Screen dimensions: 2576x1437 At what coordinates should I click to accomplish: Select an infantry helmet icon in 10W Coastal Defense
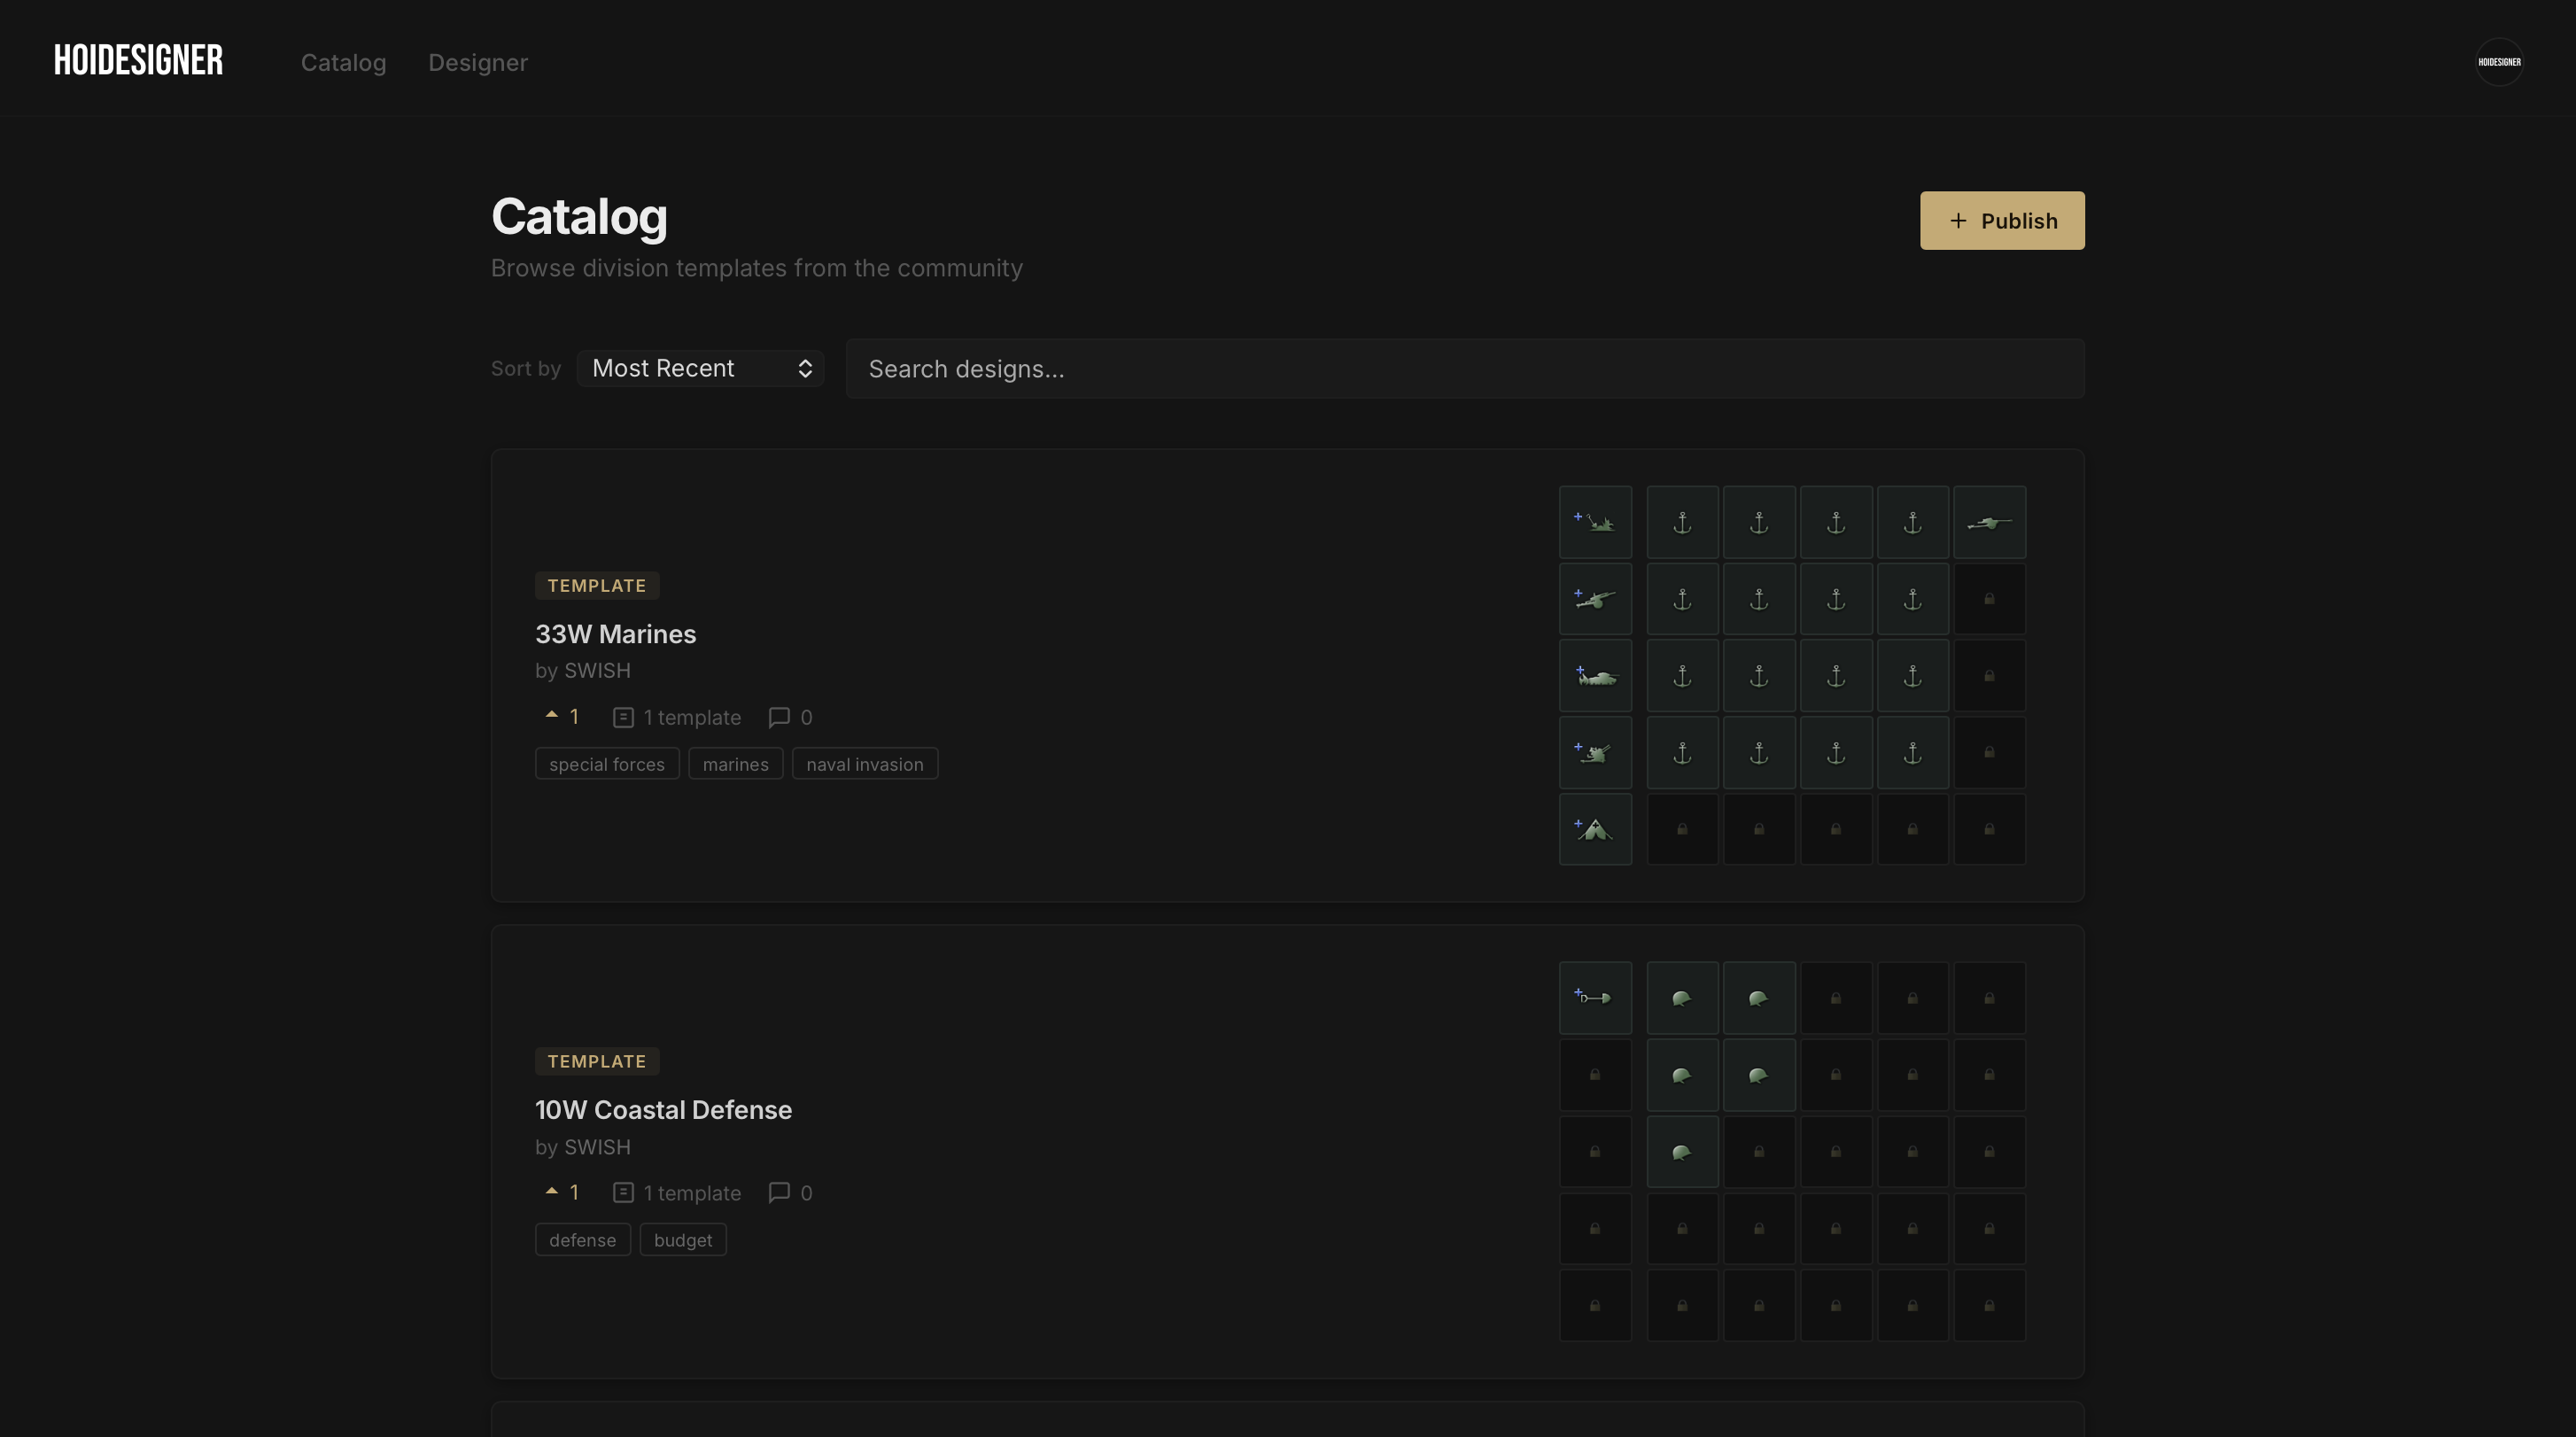[1682, 997]
